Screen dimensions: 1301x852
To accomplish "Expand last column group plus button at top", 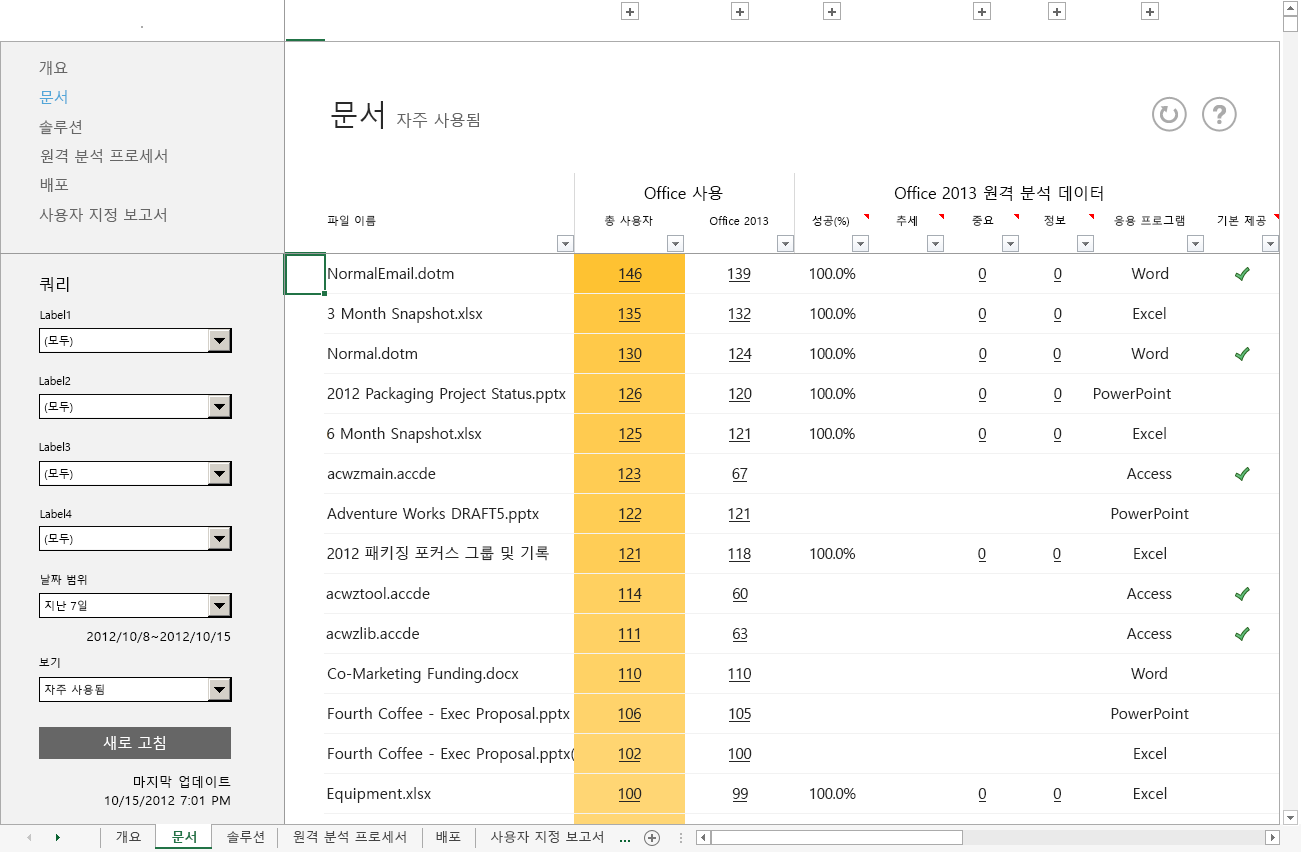I will coord(1150,11).
